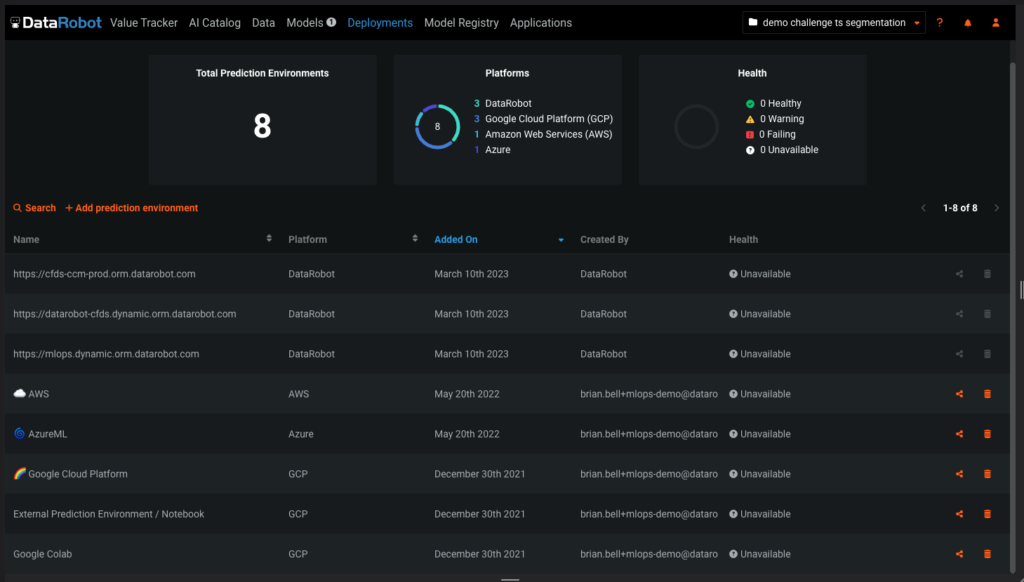Open https://mlops.dynamic.orm.datarobot.com environment
The width and height of the screenshot is (1024, 582).
[106, 354]
